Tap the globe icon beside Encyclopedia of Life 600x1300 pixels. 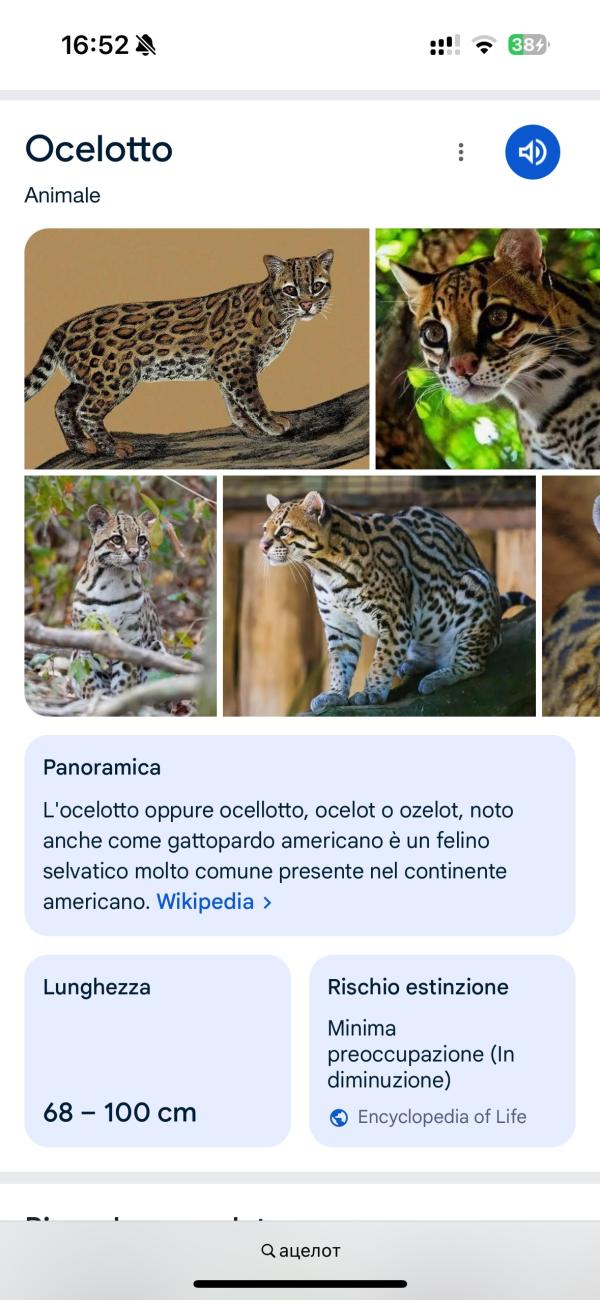339,1118
